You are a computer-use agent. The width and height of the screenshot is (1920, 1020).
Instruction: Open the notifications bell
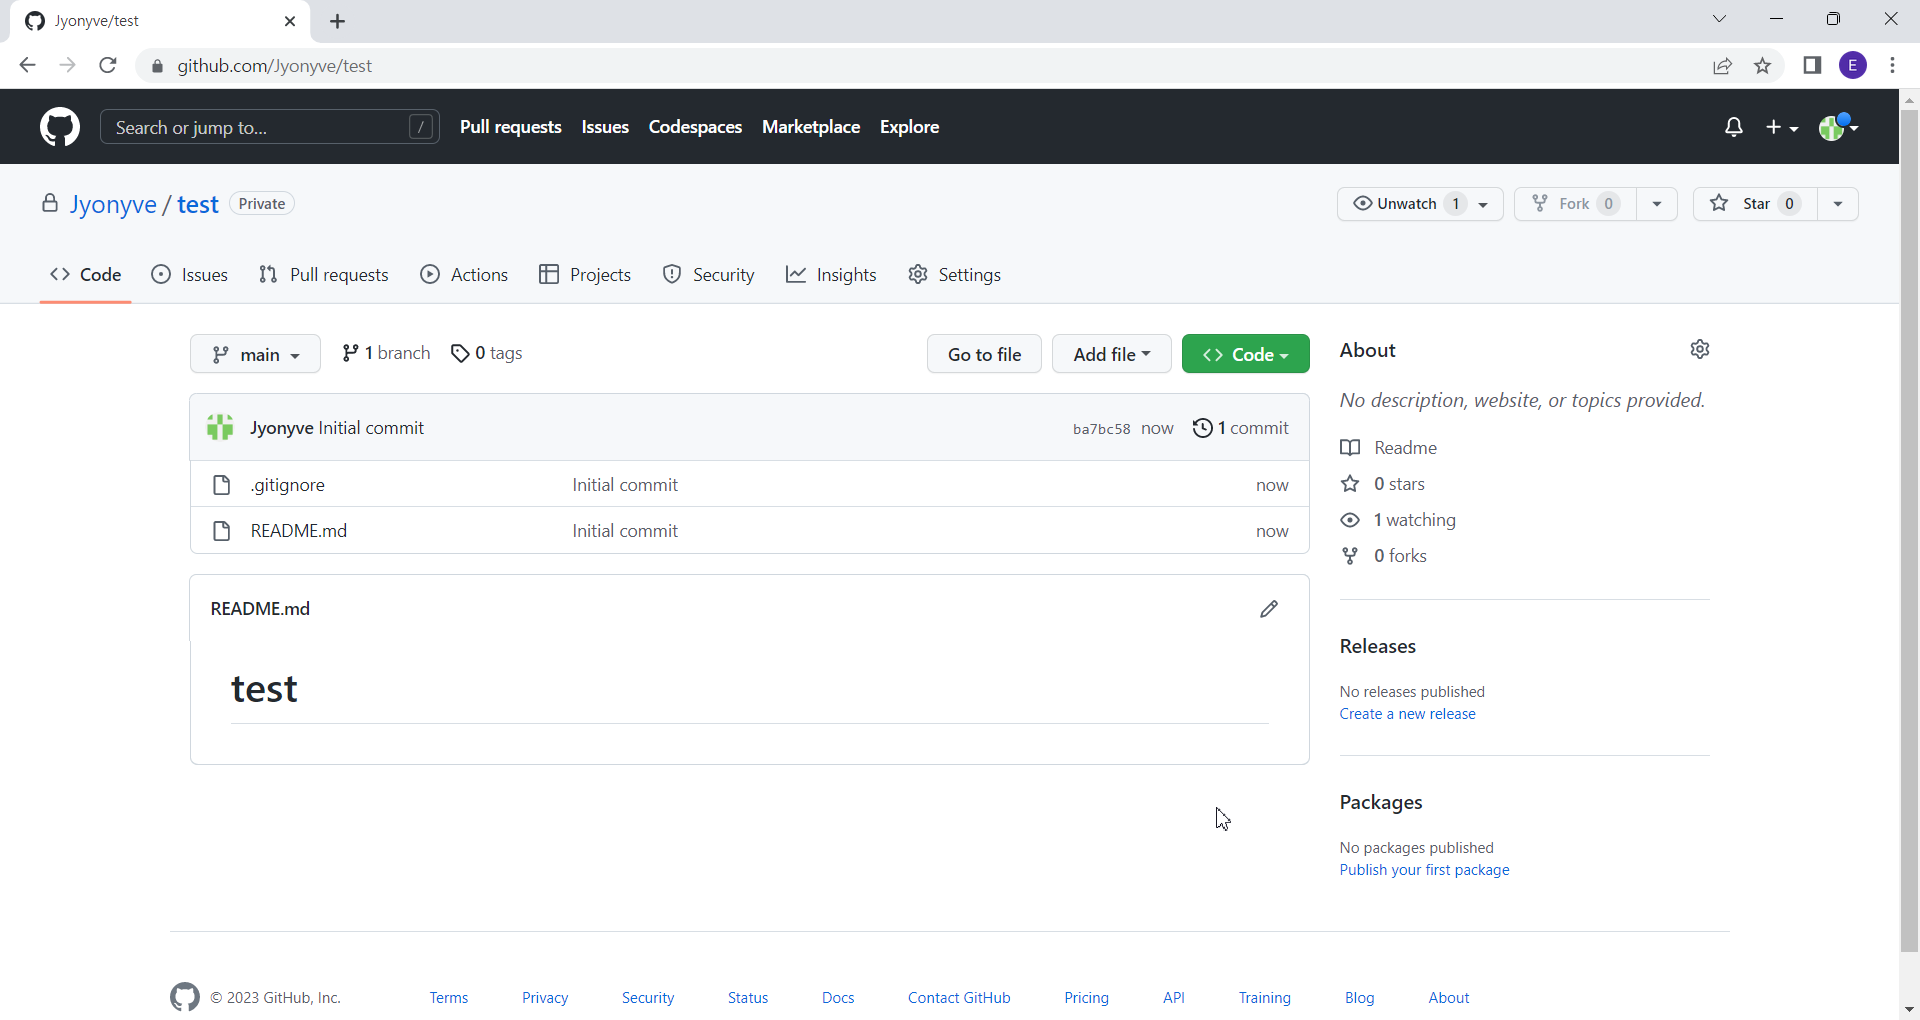tap(1734, 127)
